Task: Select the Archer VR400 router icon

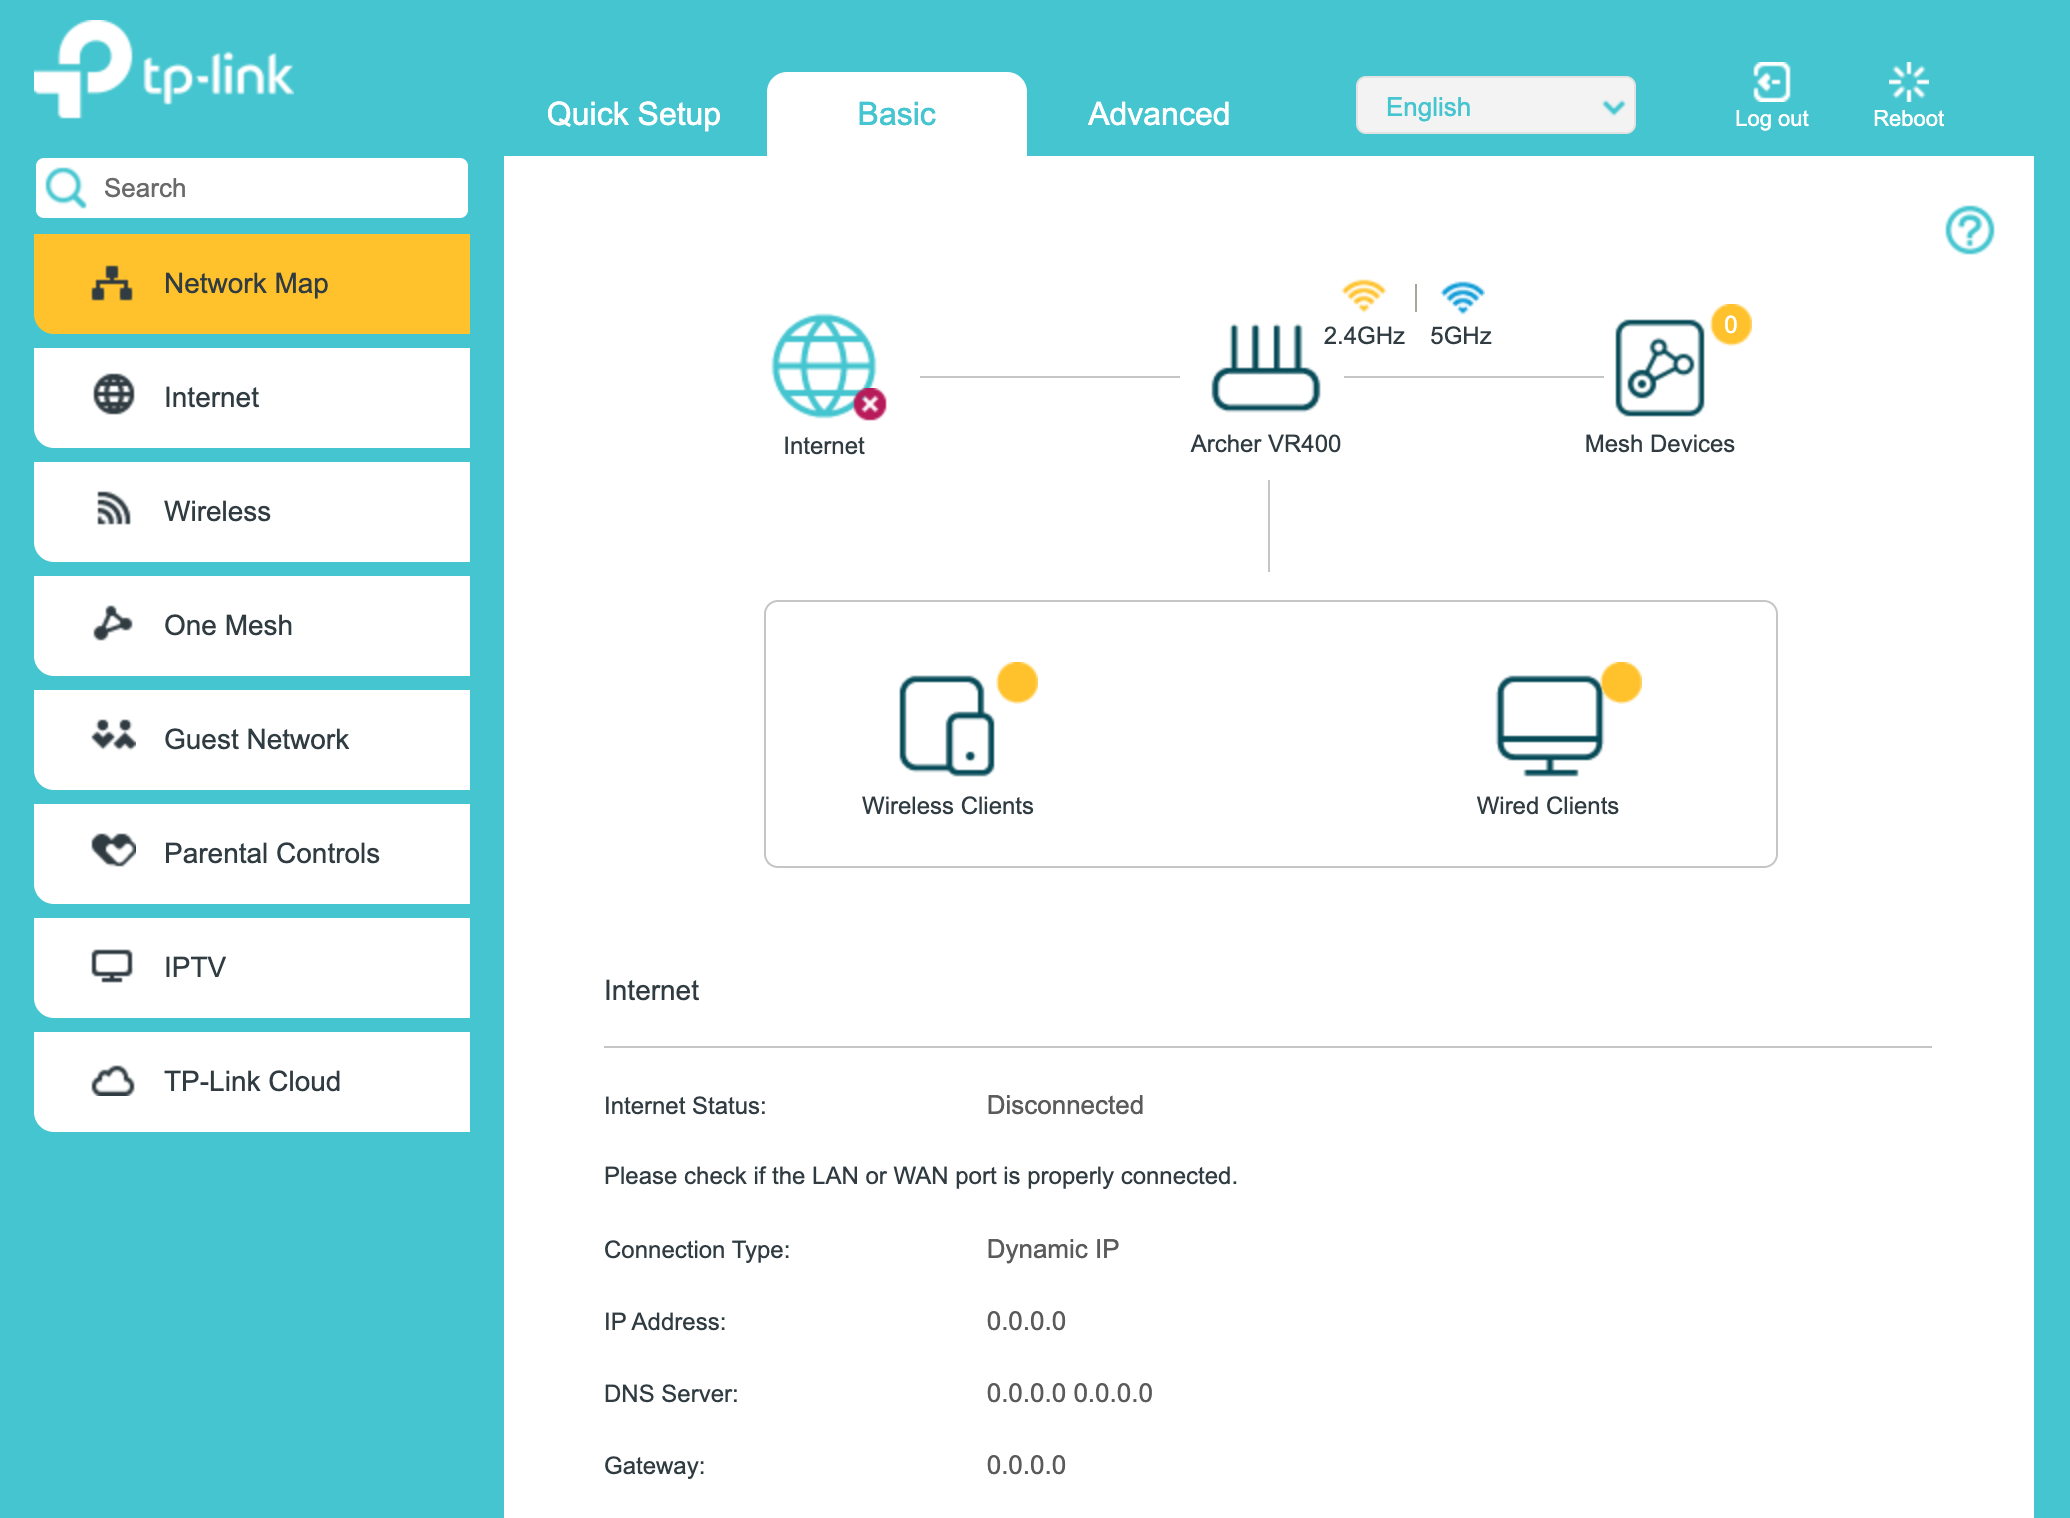Action: click(x=1265, y=368)
